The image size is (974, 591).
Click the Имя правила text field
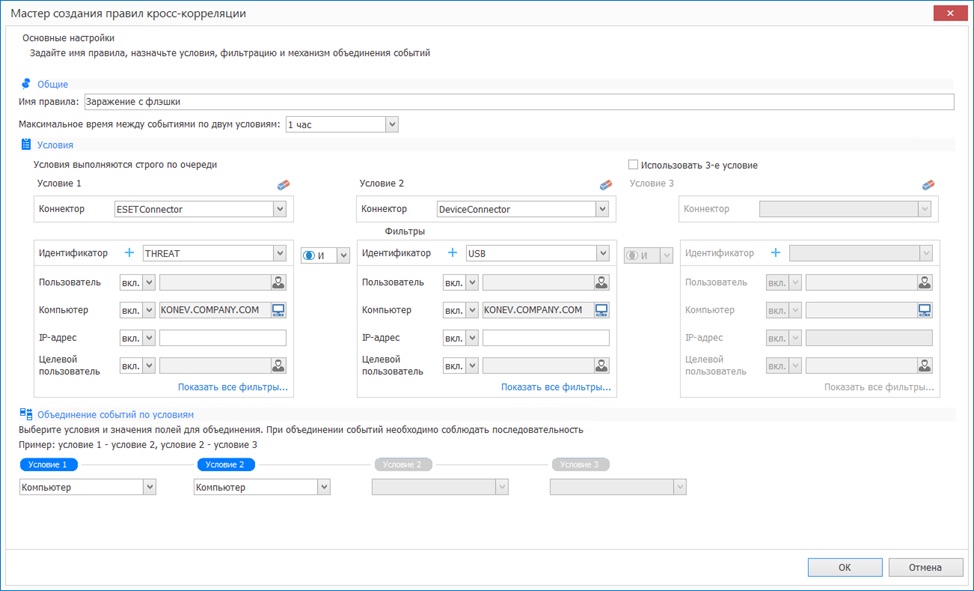pyautogui.click(x=518, y=101)
